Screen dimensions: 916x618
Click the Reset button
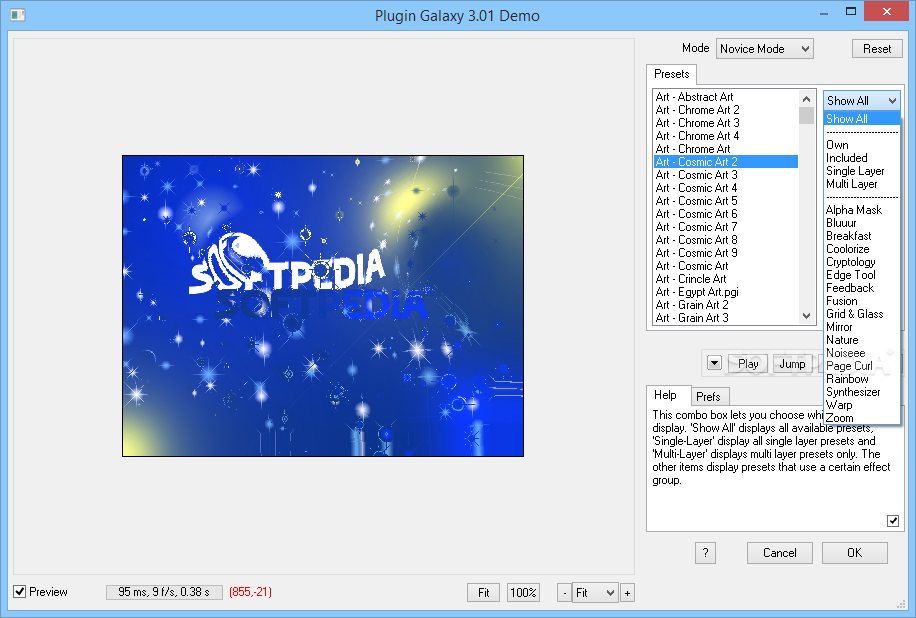(x=877, y=49)
